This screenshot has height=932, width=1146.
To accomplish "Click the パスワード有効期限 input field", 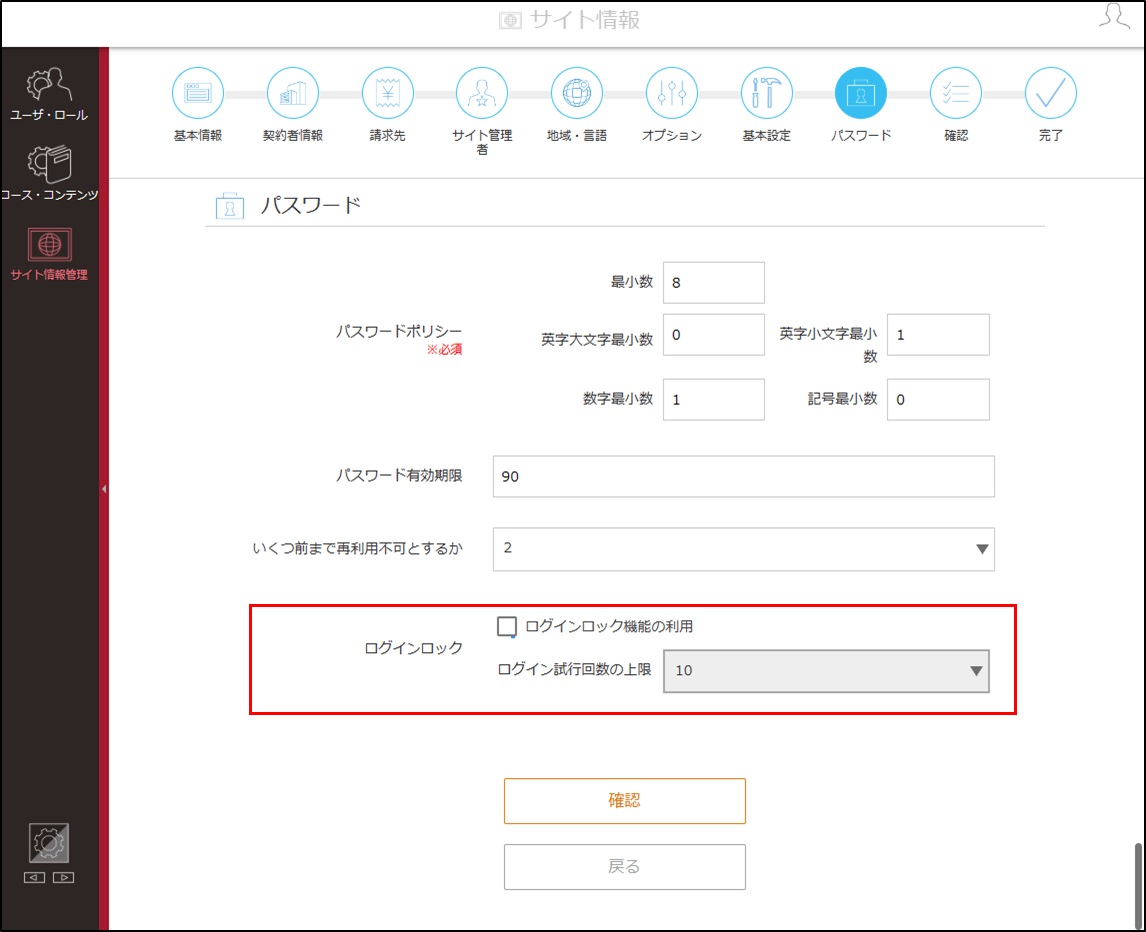I will (743, 477).
